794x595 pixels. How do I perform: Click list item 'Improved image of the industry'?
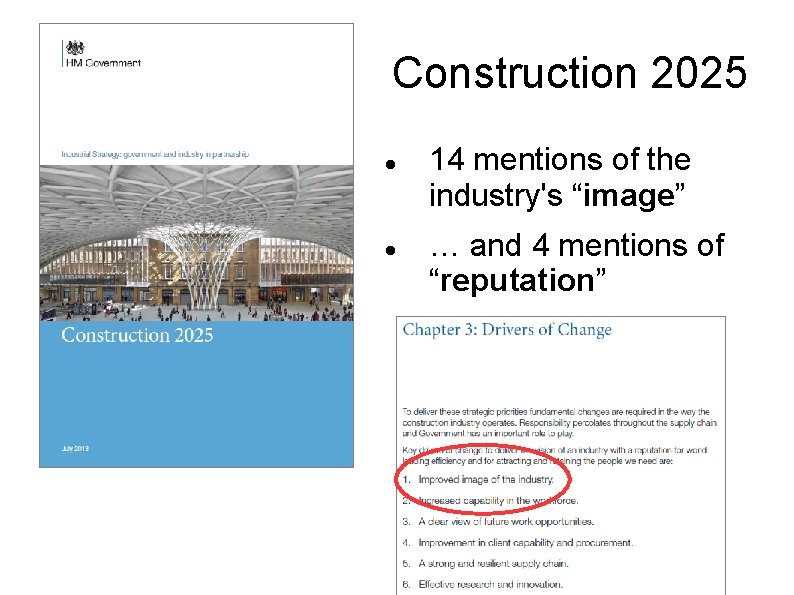coord(486,479)
